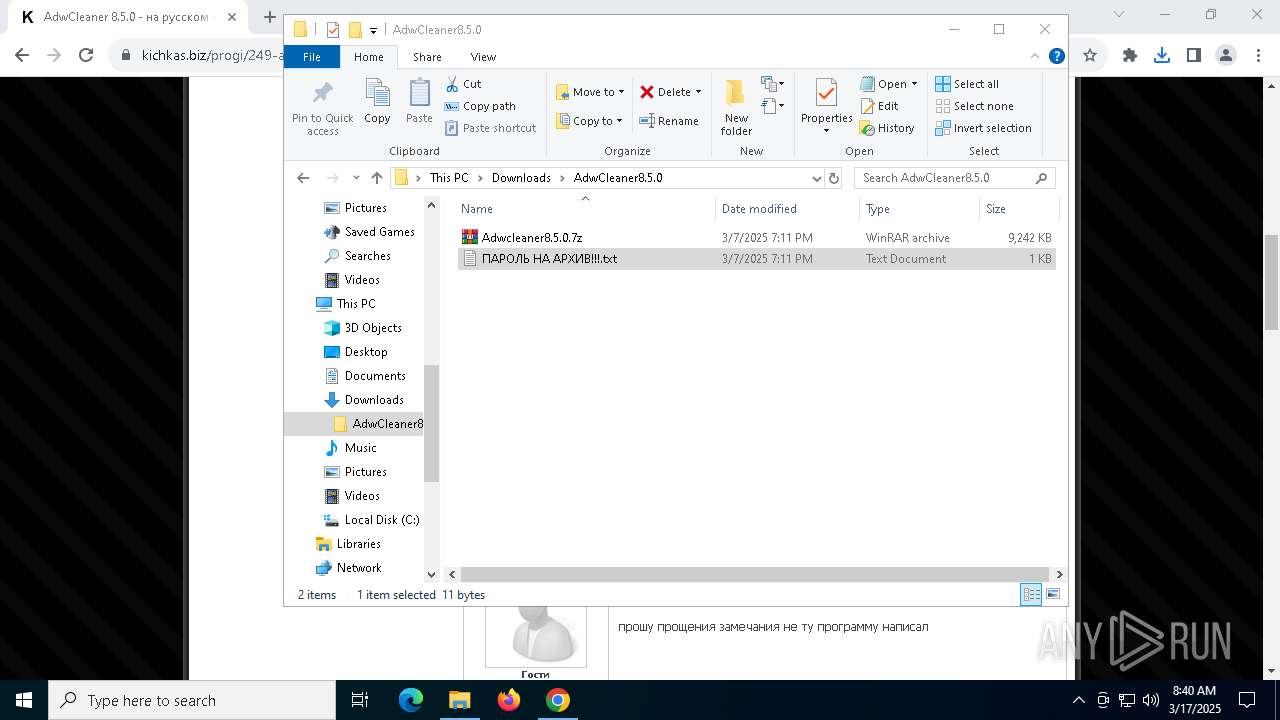Open the Copy to dropdown
1280x720 pixels.
point(589,121)
